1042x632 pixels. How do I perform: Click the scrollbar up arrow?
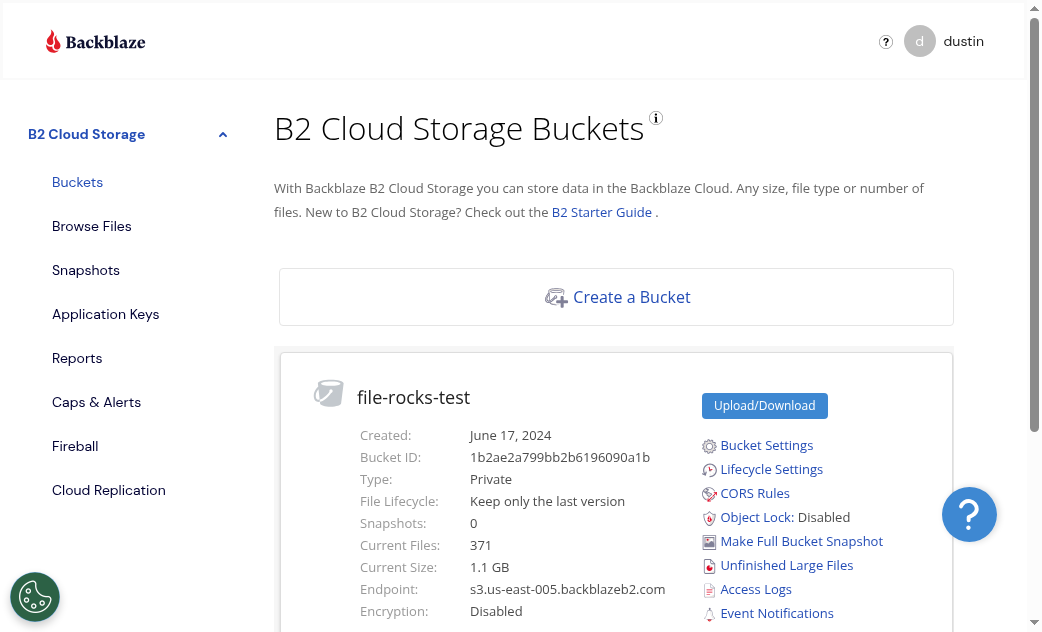[1034, 9]
